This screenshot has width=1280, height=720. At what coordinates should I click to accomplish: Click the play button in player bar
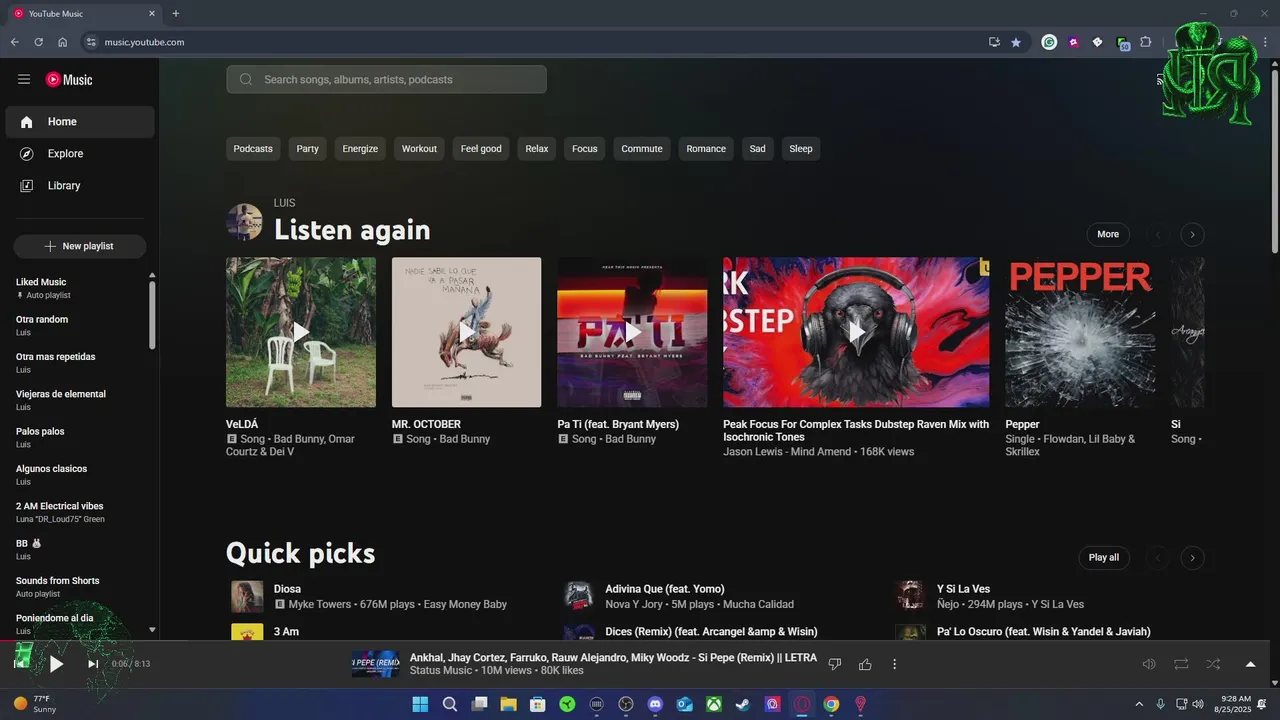56,664
